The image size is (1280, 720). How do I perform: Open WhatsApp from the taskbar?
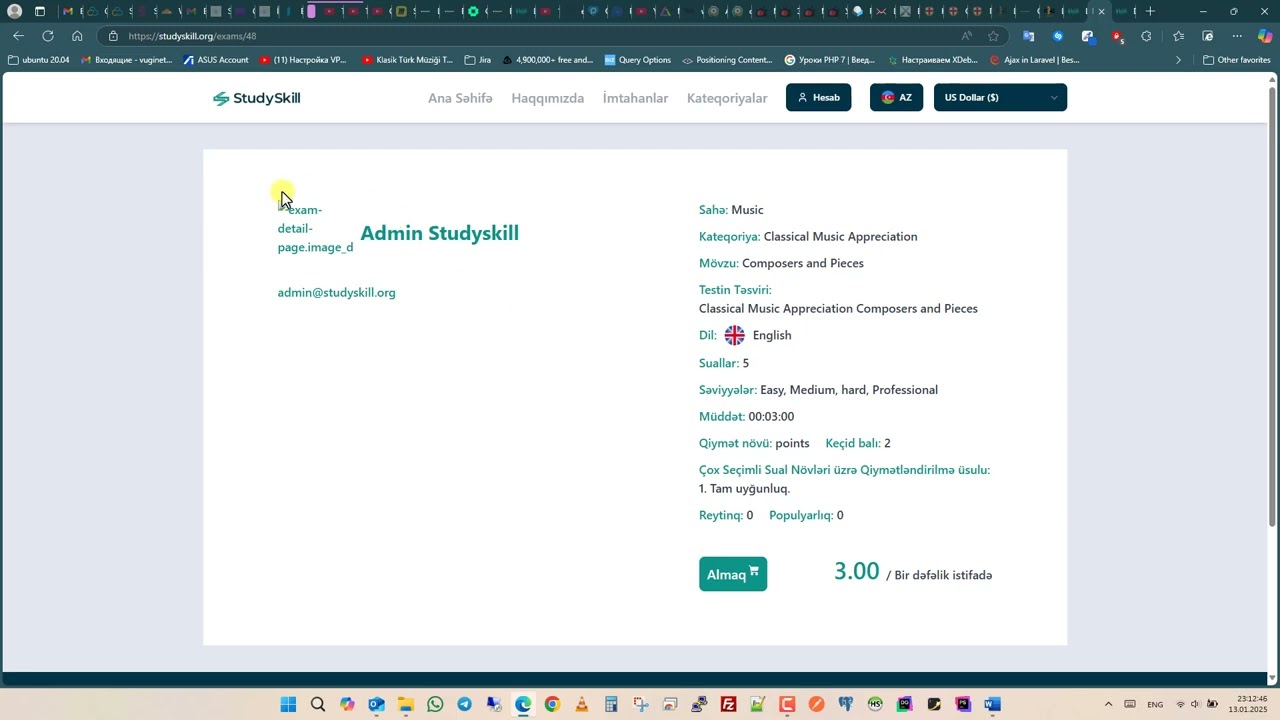click(435, 704)
